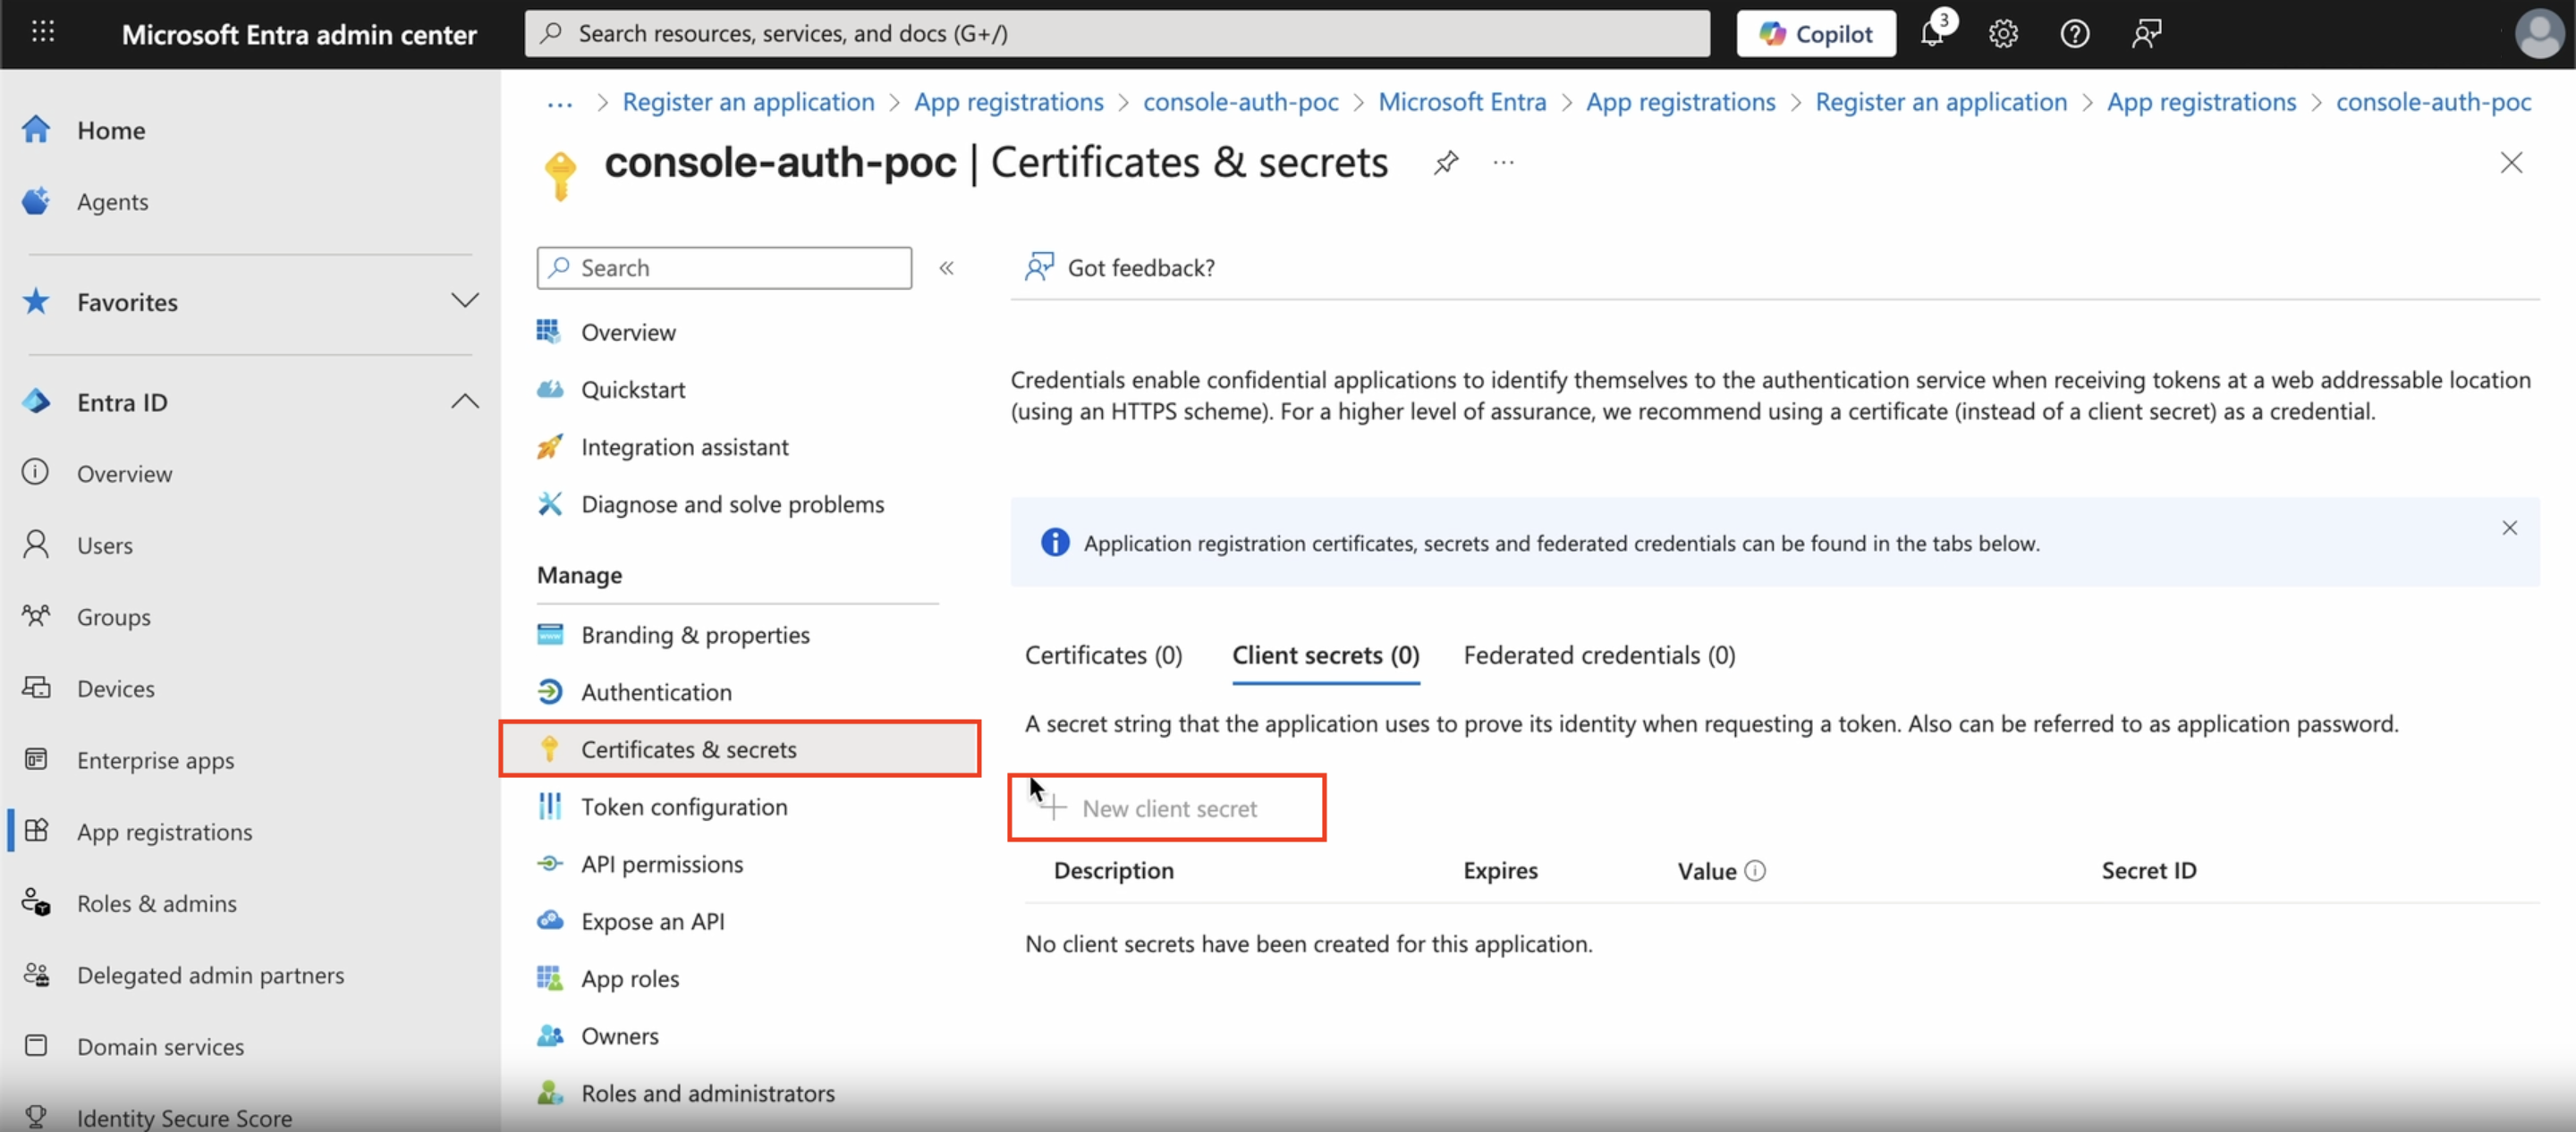Screen dimensions: 2576x1132
Task: Open the app launcher grid icon
Action: point(43,32)
